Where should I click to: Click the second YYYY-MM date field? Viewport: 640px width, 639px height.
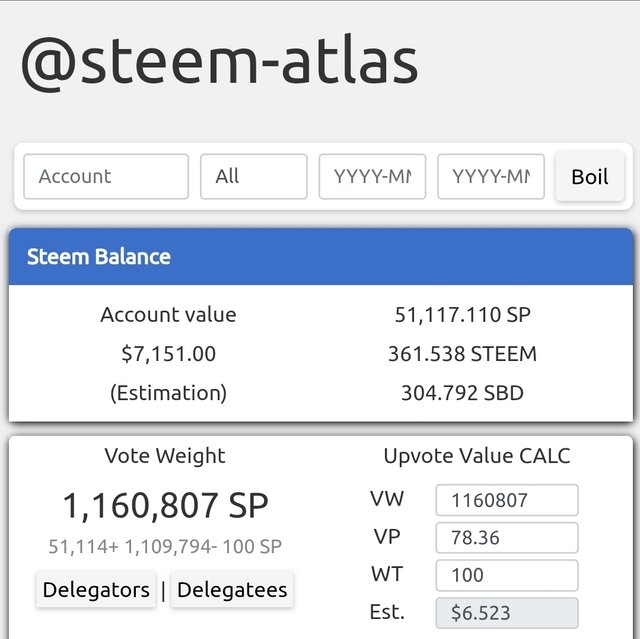click(x=491, y=177)
